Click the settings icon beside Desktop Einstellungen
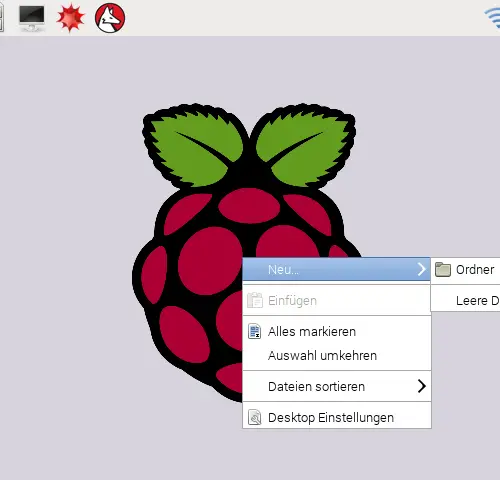Image resolution: width=500 pixels, height=480 pixels. tap(255, 417)
